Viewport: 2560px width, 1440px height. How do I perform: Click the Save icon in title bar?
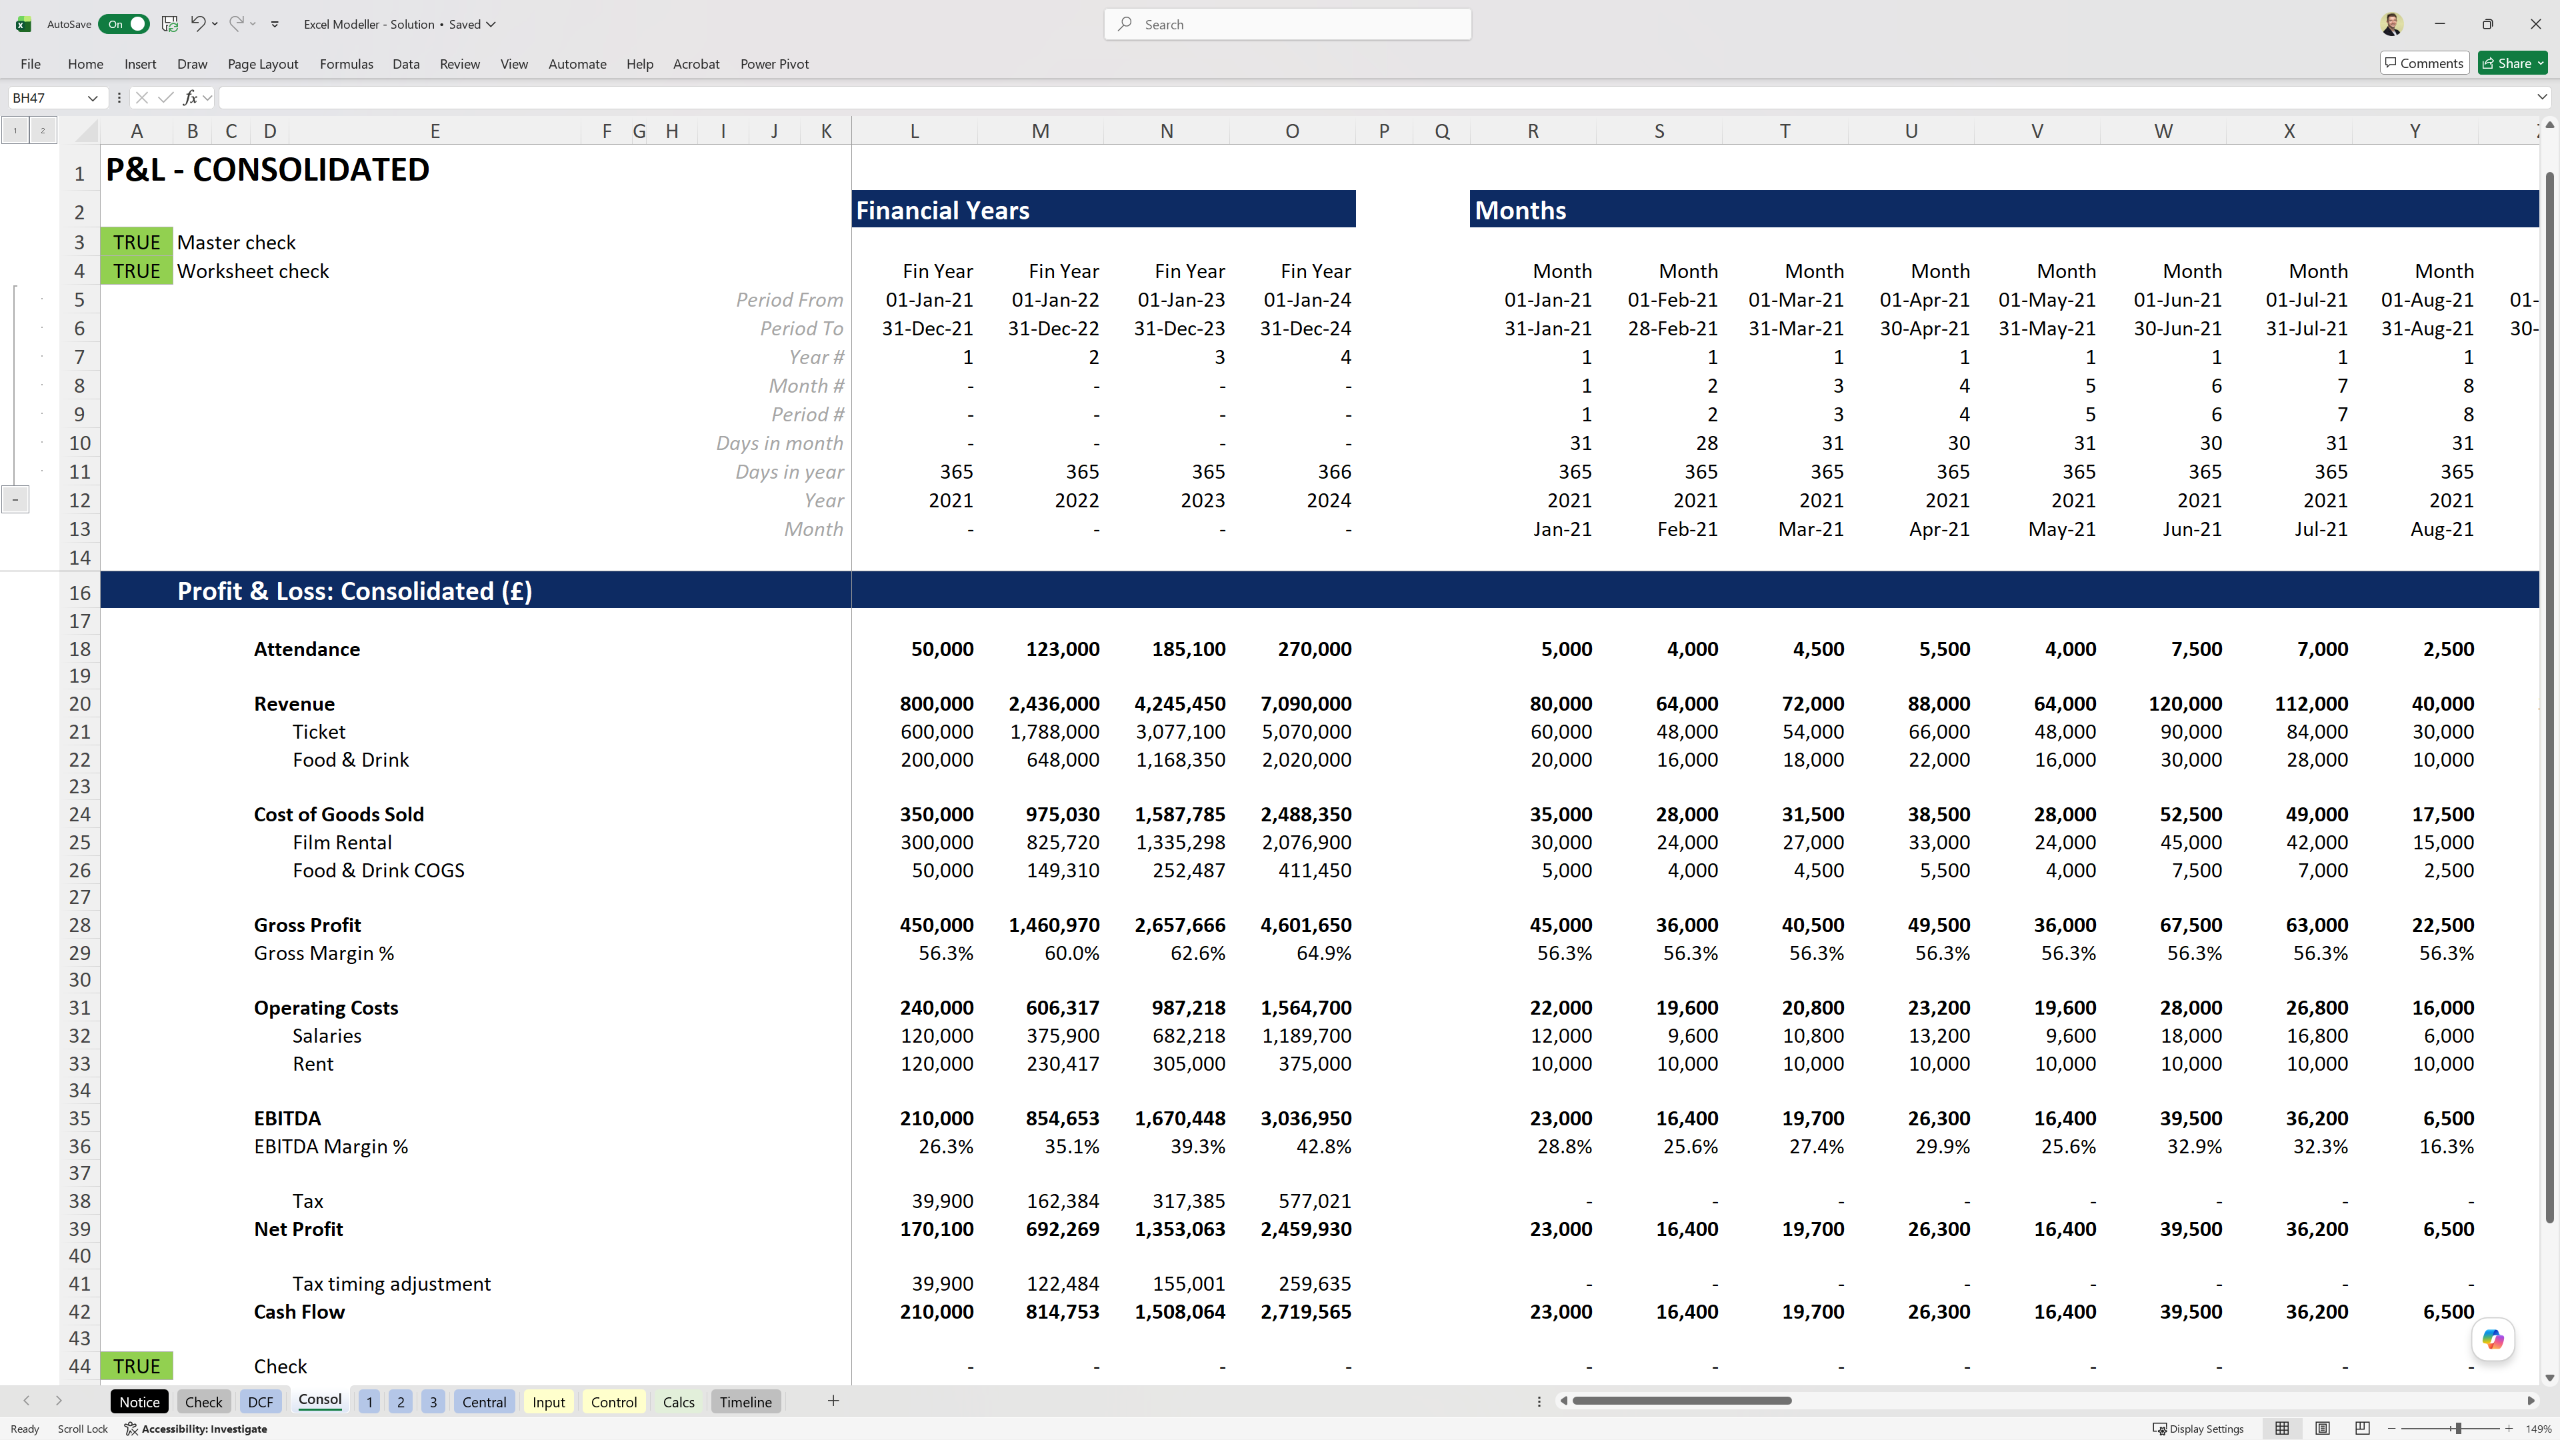(170, 24)
